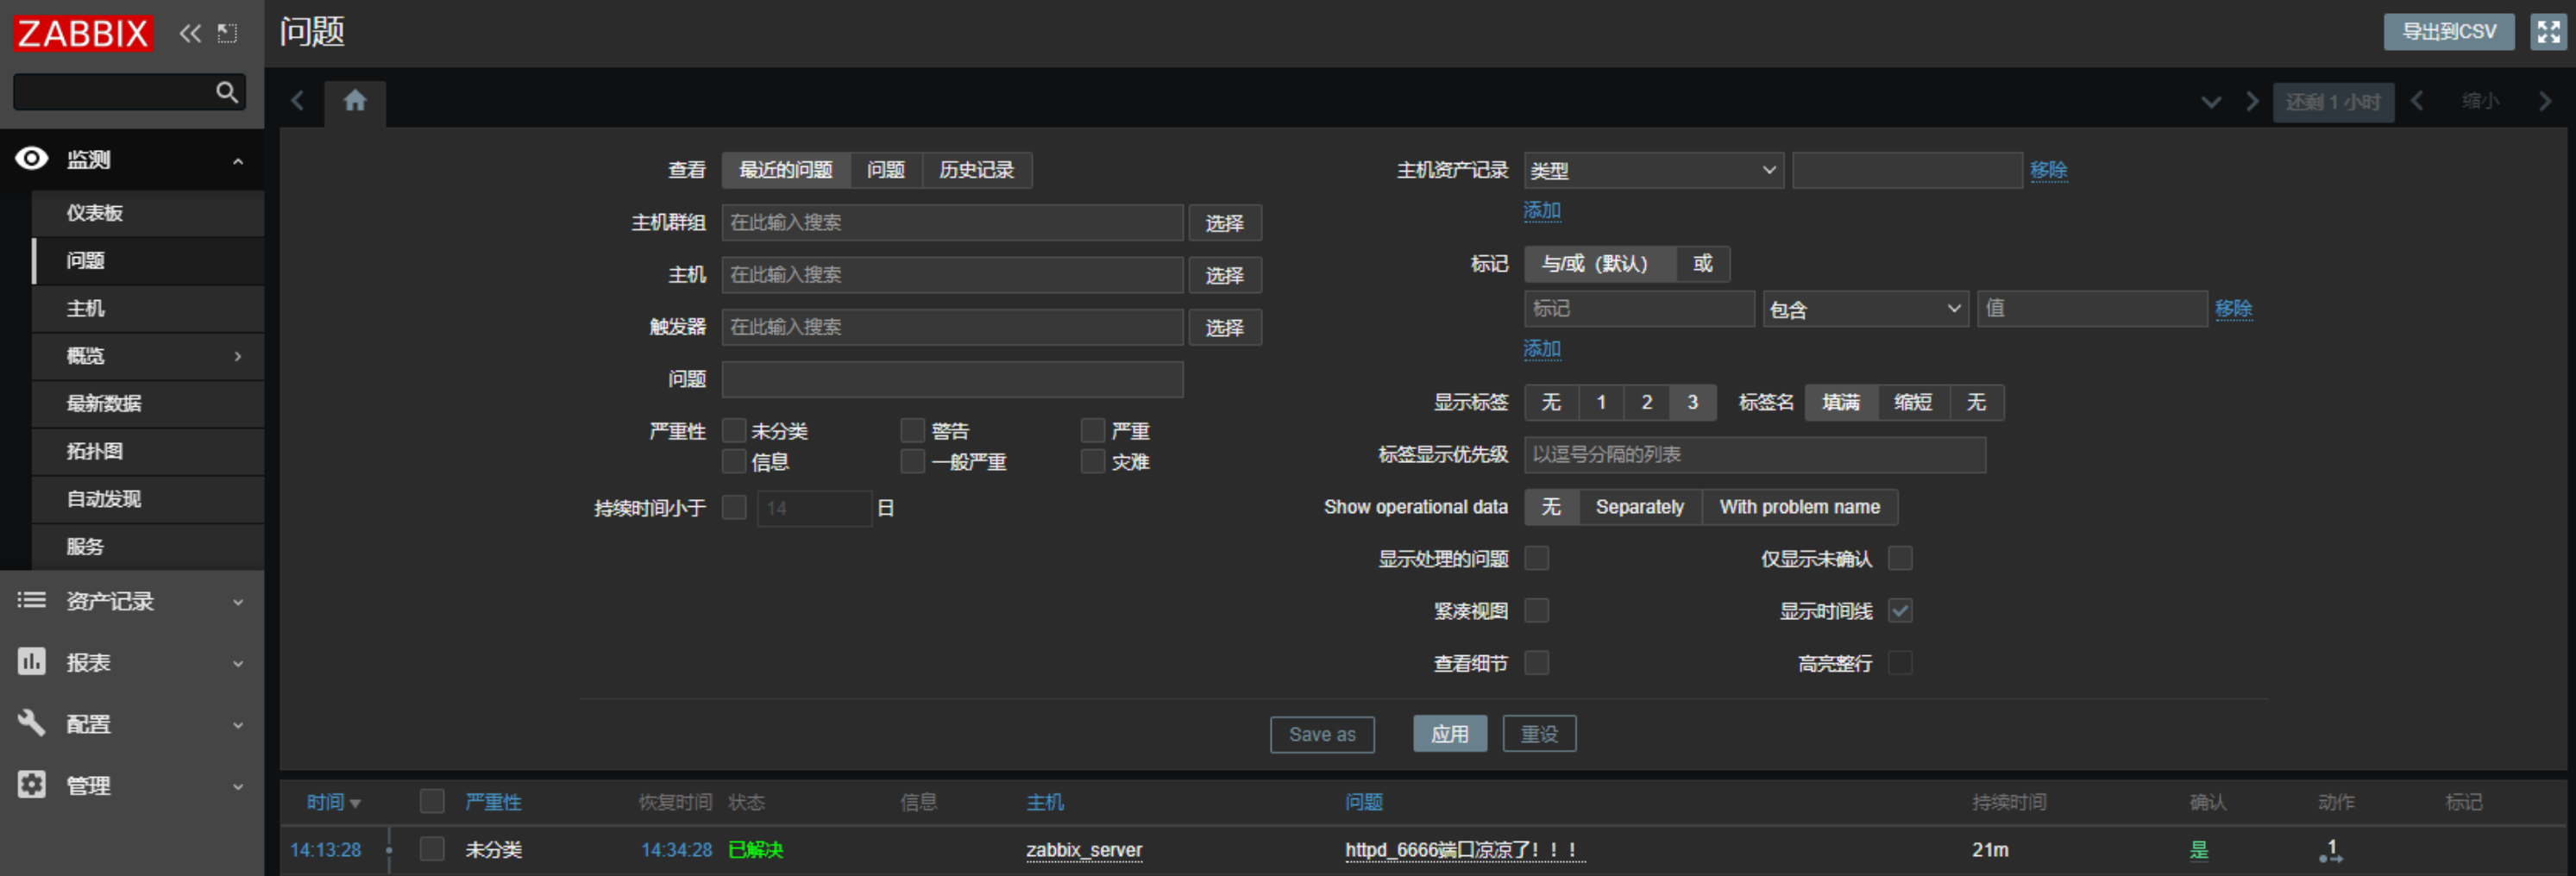The width and height of the screenshot is (2576, 876).
Task: Open the 仪表板 menu item
Action: 148,213
